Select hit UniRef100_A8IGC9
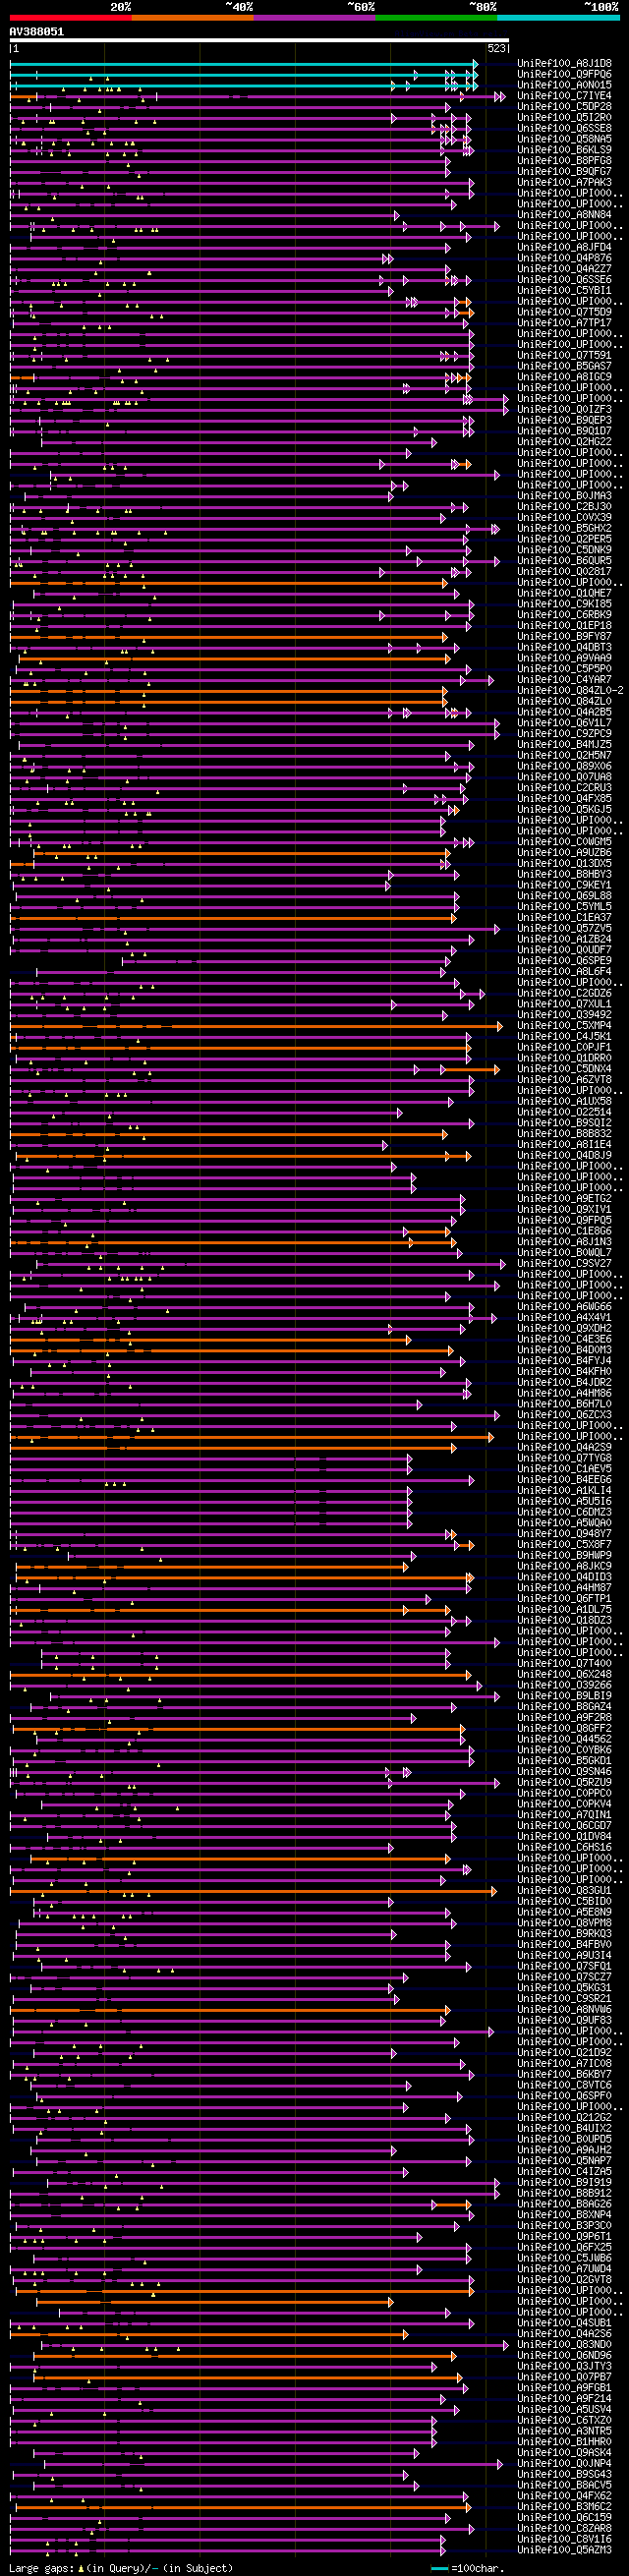The image size is (629, 2576). (x=564, y=377)
